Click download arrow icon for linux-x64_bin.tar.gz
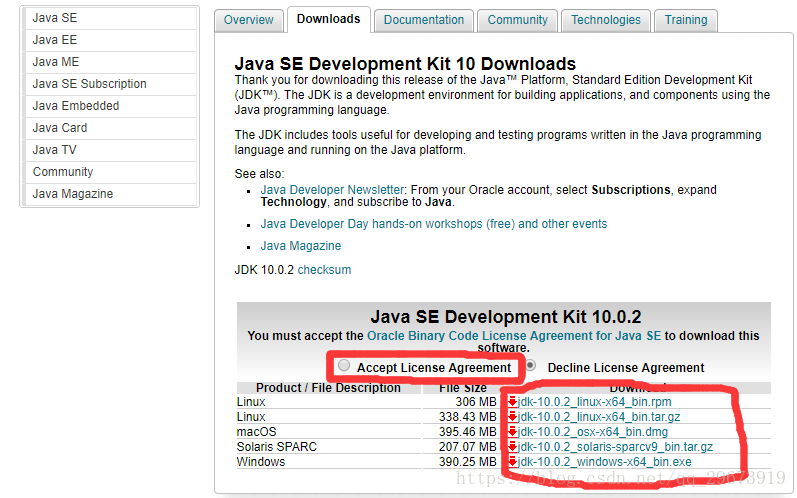The height and width of the screenshot is (498, 797). click(x=512, y=417)
